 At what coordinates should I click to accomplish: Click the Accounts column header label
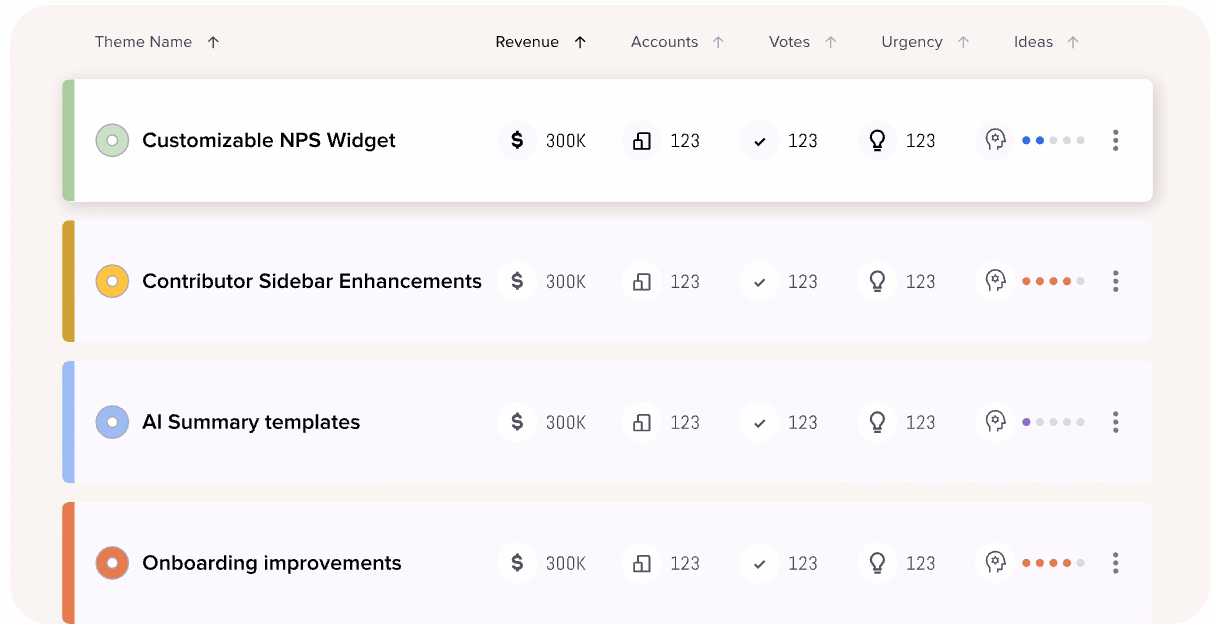664,42
